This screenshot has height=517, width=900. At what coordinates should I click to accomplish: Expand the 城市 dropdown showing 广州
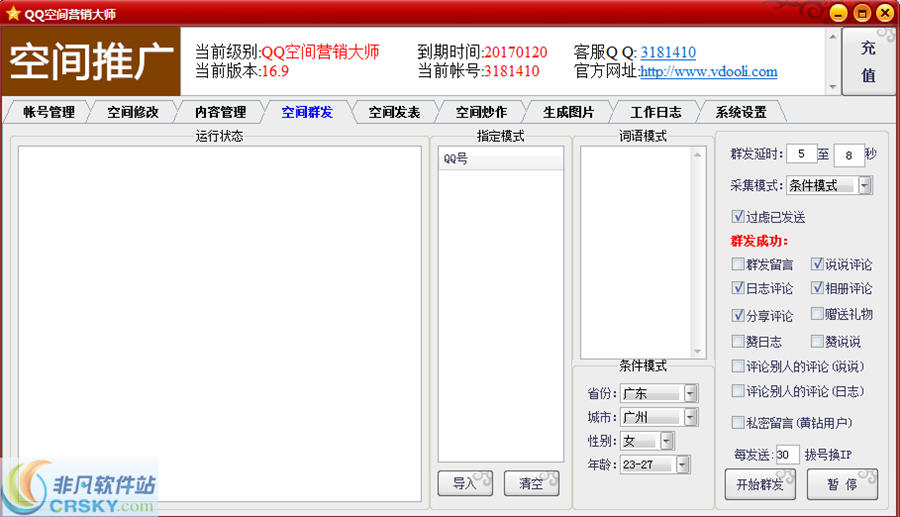(x=691, y=417)
